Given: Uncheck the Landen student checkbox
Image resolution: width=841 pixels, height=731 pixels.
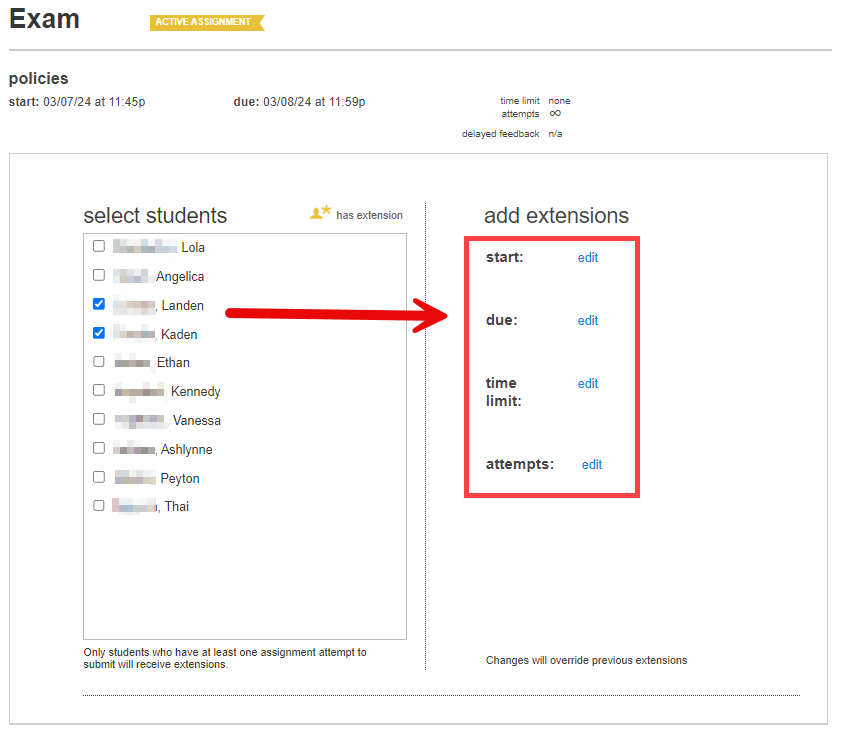Looking at the screenshot, I should pos(99,304).
